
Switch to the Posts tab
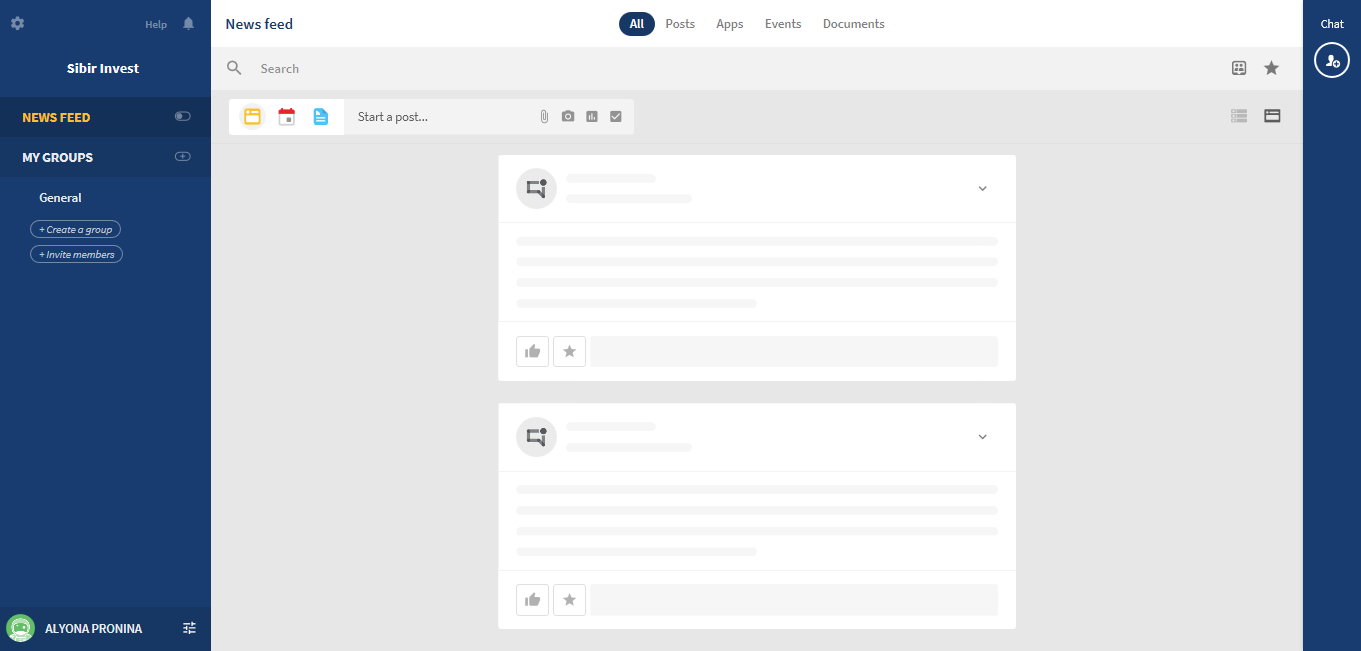point(680,24)
